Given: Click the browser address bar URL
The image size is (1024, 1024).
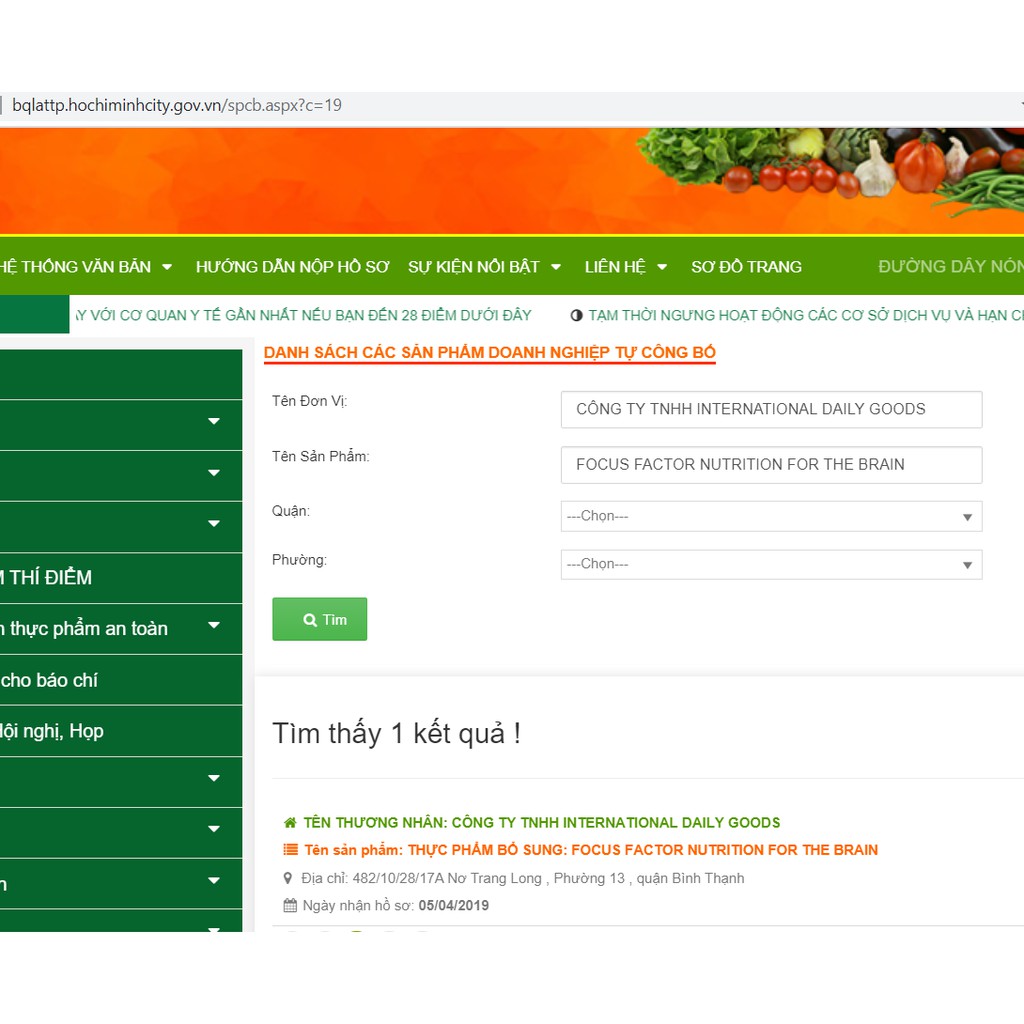Looking at the screenshot, I should coord(177,105).
